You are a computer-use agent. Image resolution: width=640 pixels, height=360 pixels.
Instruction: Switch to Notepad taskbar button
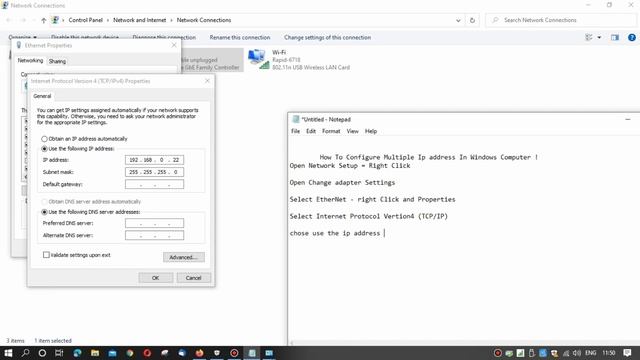pos(252,353)
